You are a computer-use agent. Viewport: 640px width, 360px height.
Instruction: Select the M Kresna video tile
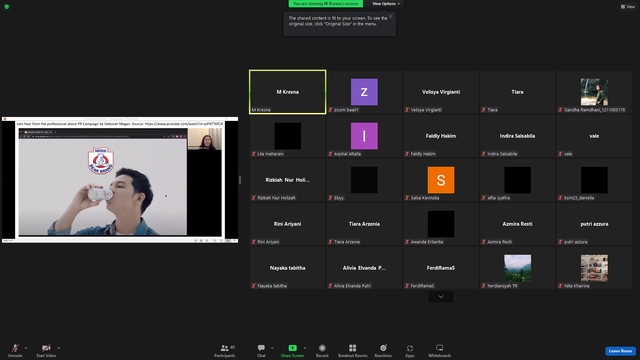pyautogui.click(x=288, y=92)
